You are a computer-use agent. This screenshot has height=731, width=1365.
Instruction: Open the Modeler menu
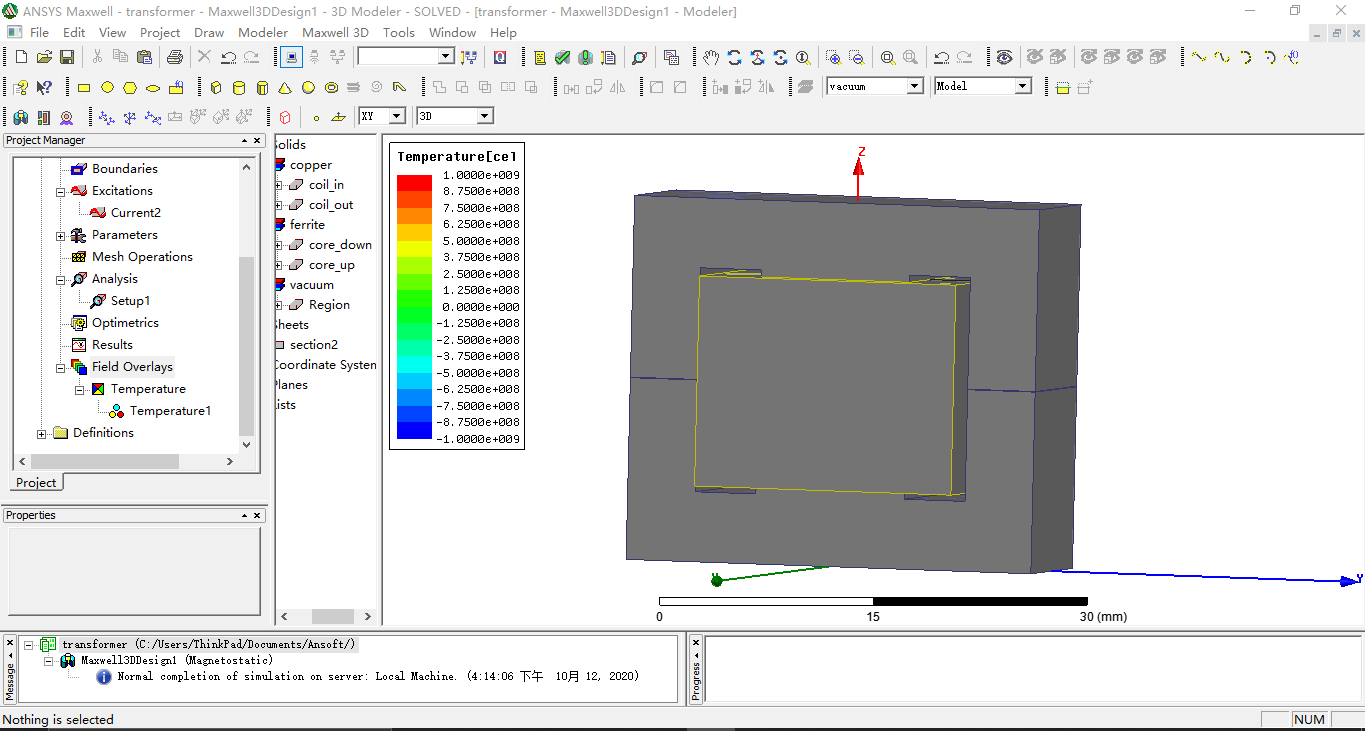coord(263,32)
